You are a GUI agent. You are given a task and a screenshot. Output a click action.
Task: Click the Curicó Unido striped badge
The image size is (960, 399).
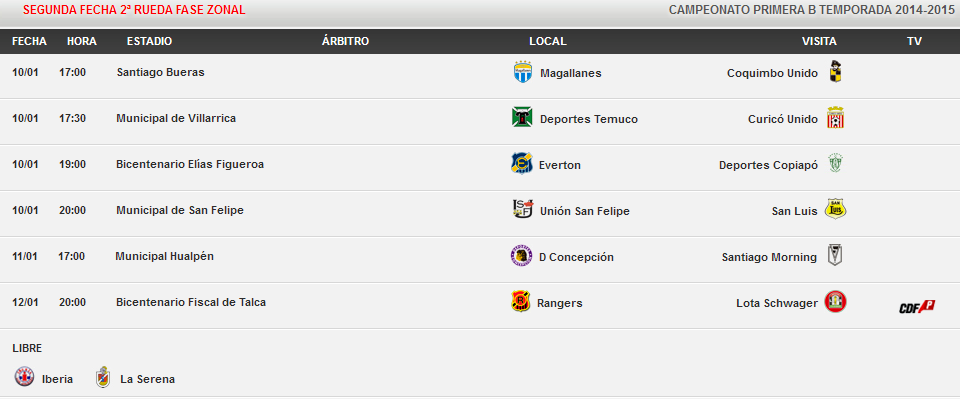click(835, 117)
